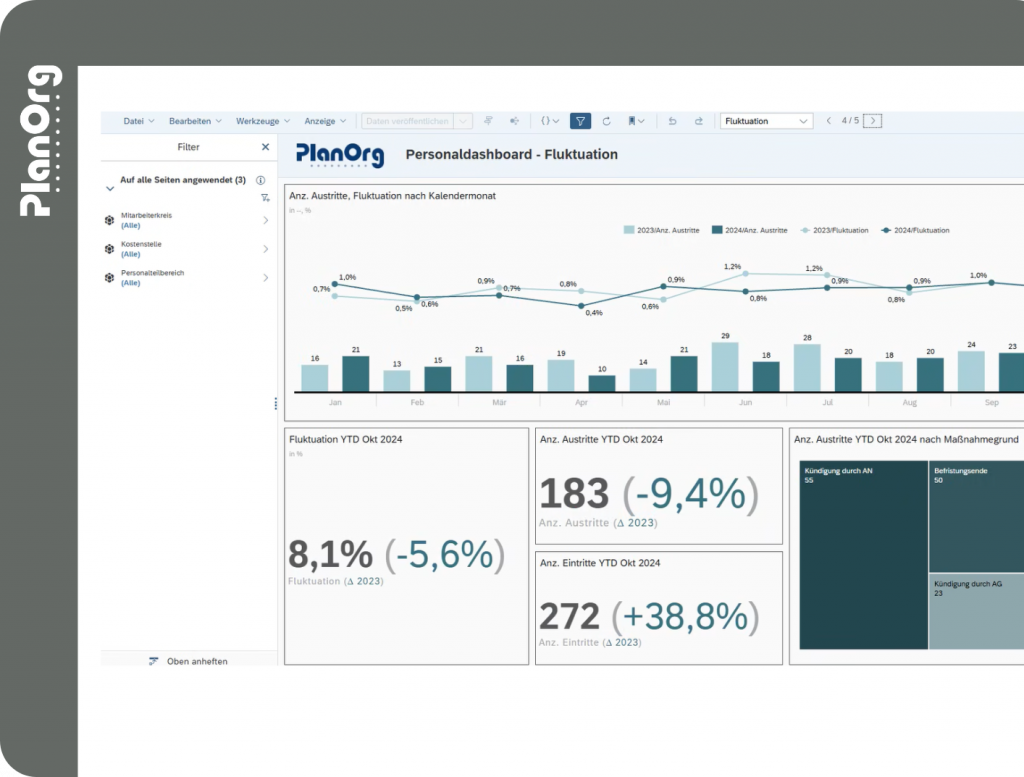Open the Werkzeuge menu

[263, 121]
